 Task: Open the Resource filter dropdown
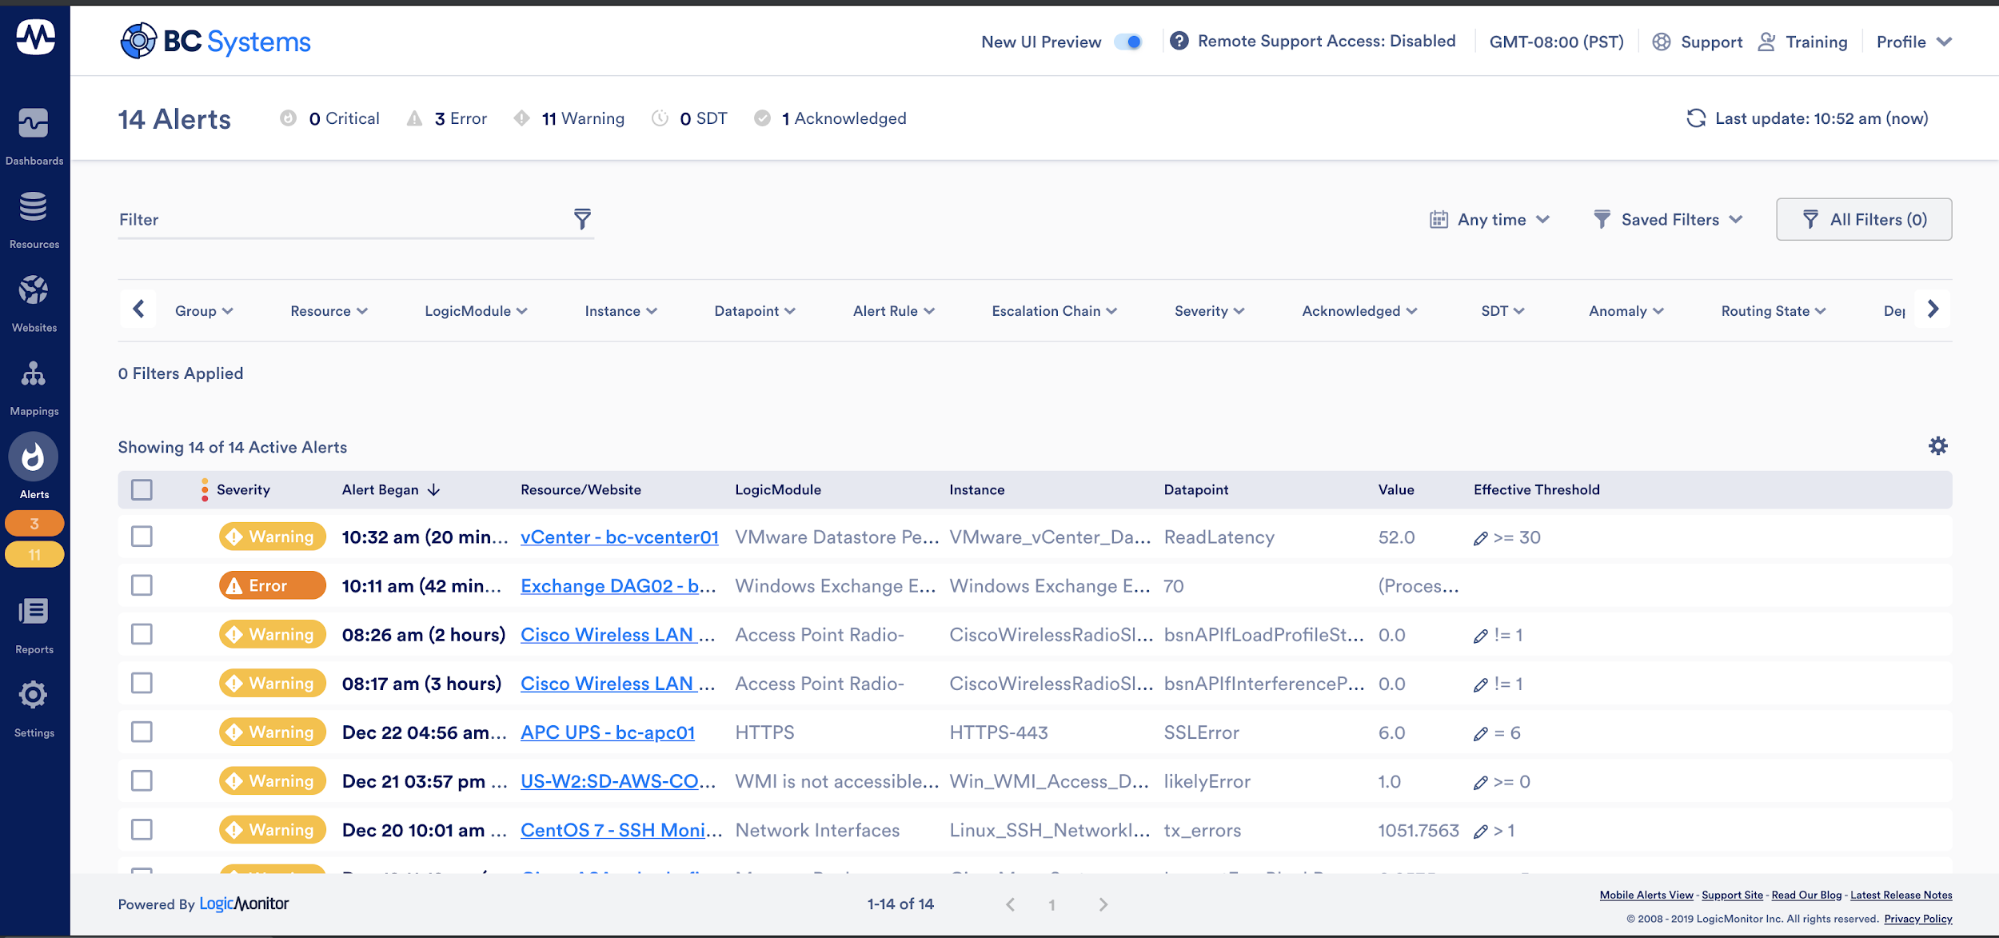[x=329, y=311]
